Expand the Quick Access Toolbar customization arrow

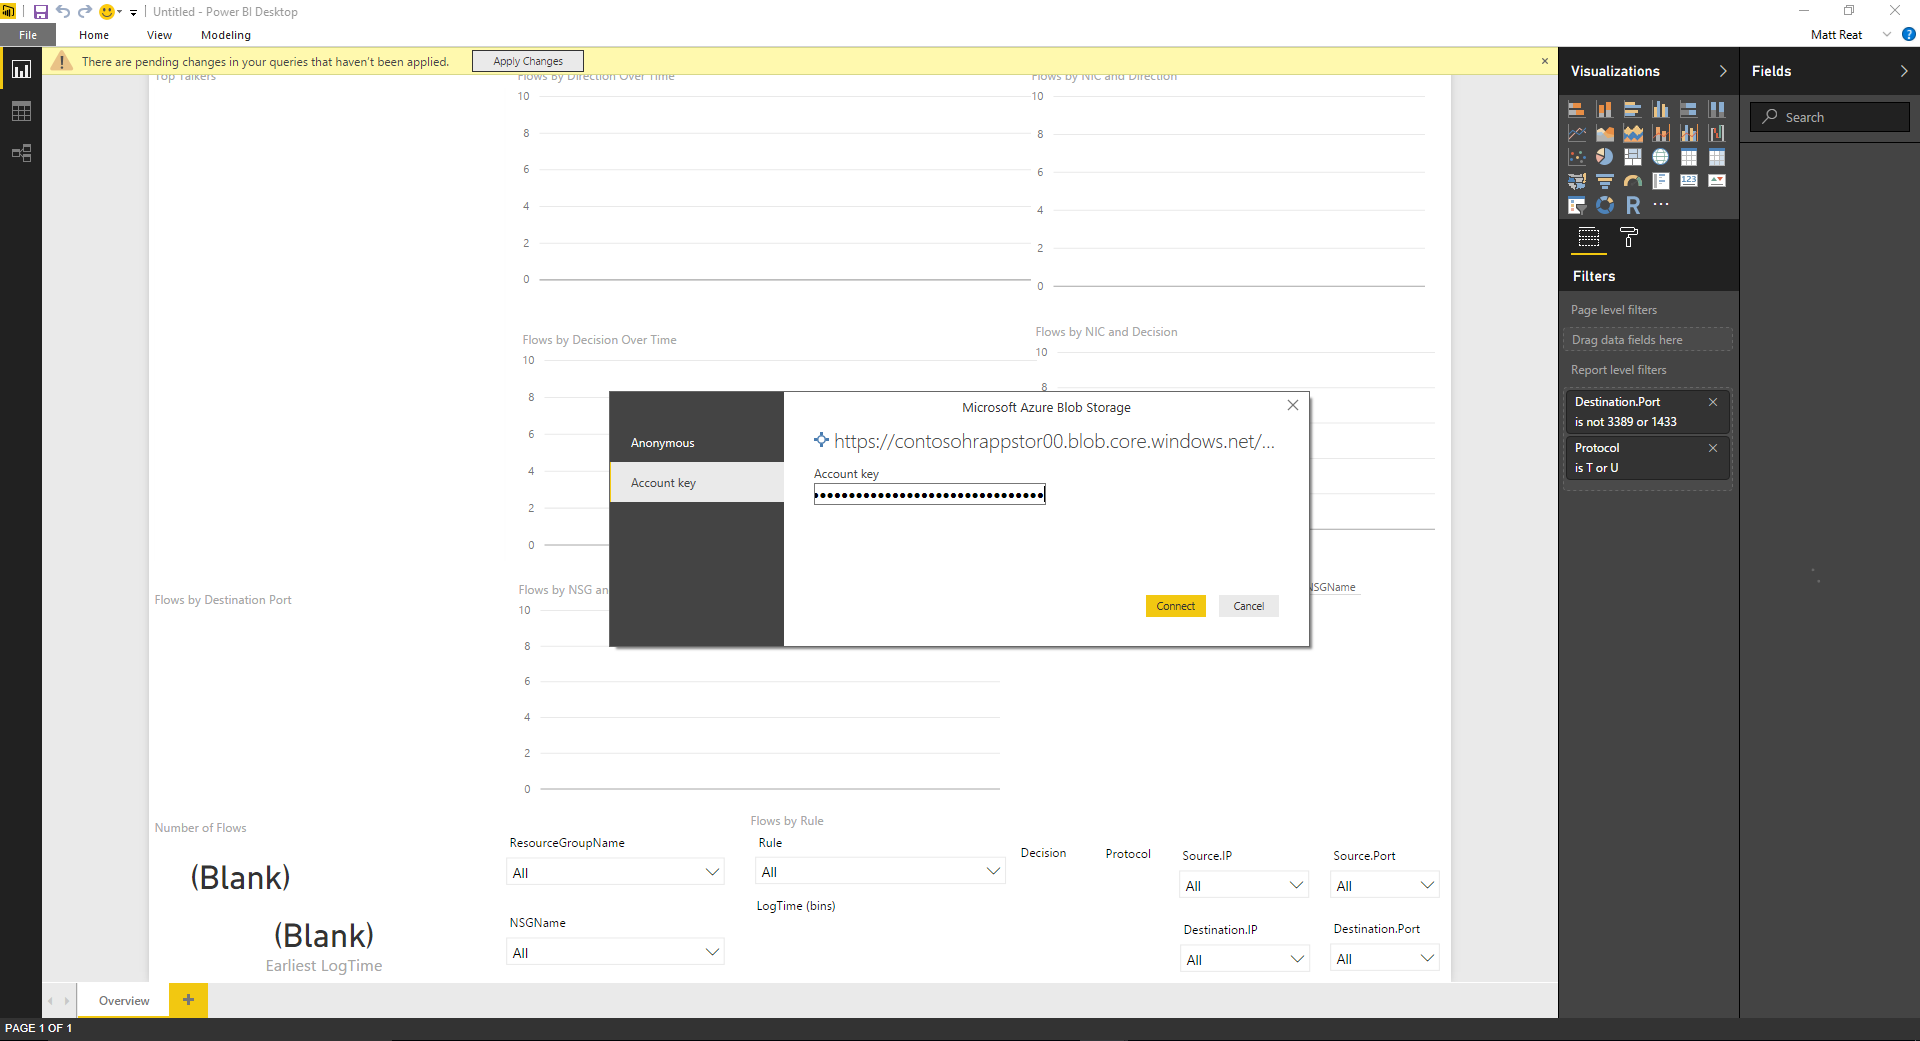tap(134, 12)
